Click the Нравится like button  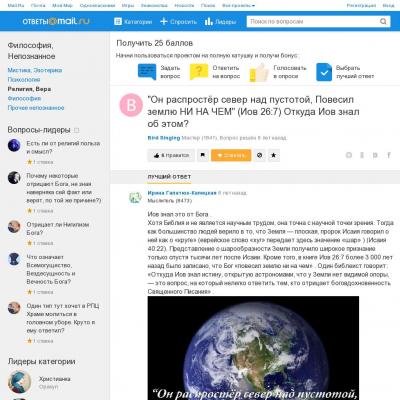(171, 155)
